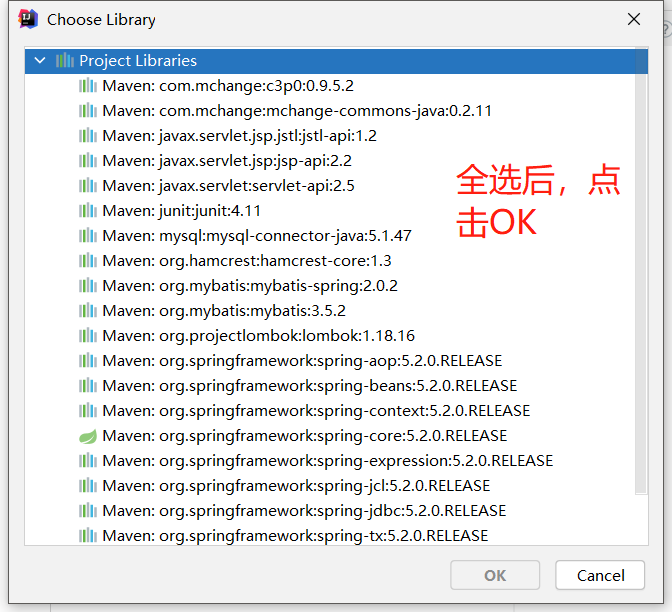Click library icon beside spring-aop:5.2.0.RELEASE
This screenshot has width=672, height=612.
(88, 361)
